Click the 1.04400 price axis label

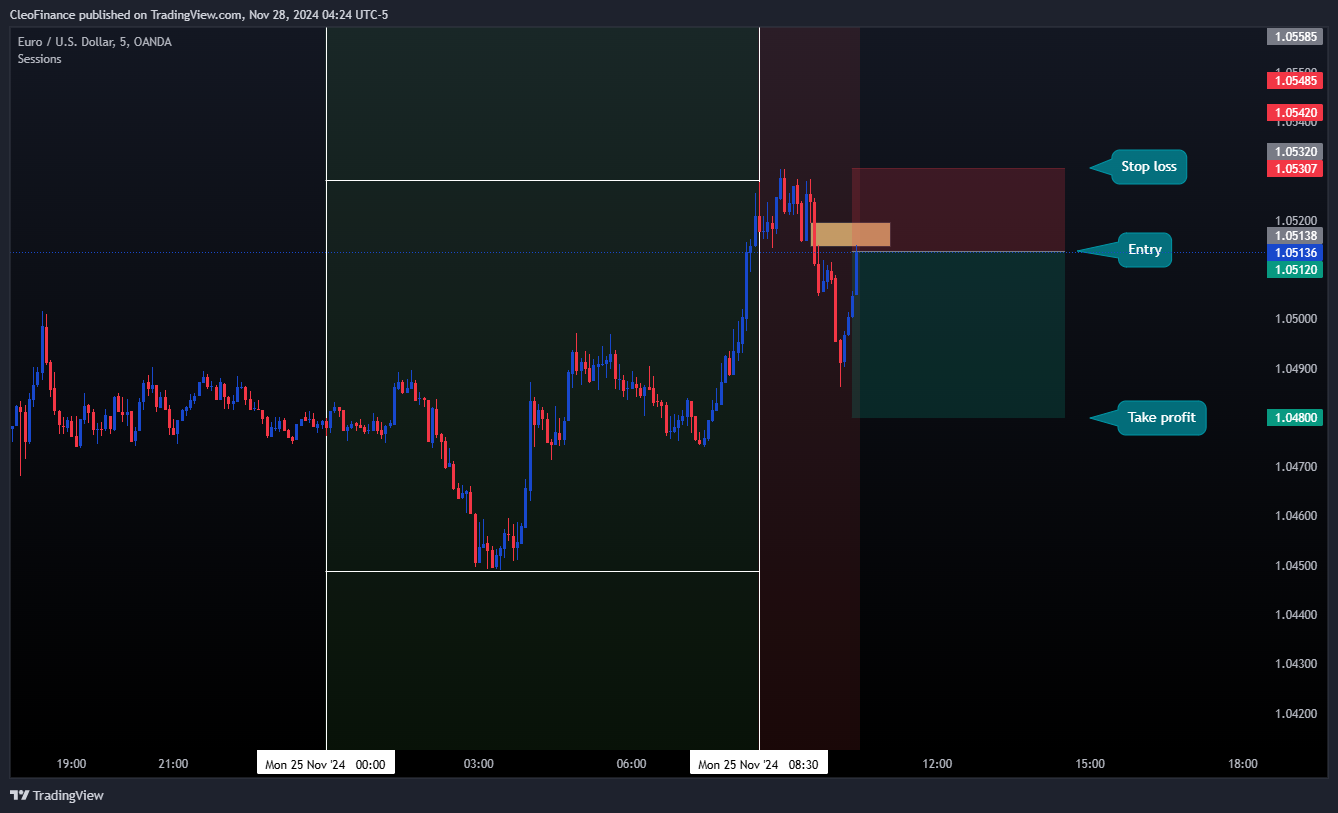(1294, 615)
